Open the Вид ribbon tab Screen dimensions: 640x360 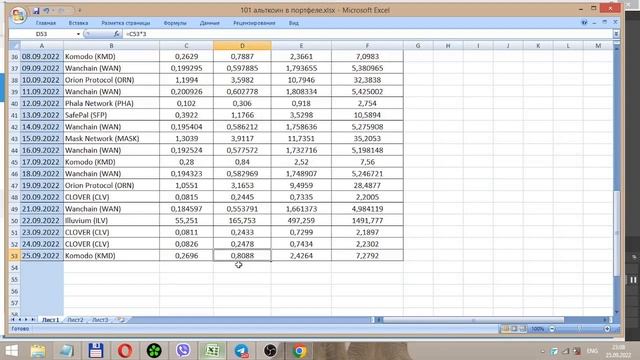coord(294,23)
